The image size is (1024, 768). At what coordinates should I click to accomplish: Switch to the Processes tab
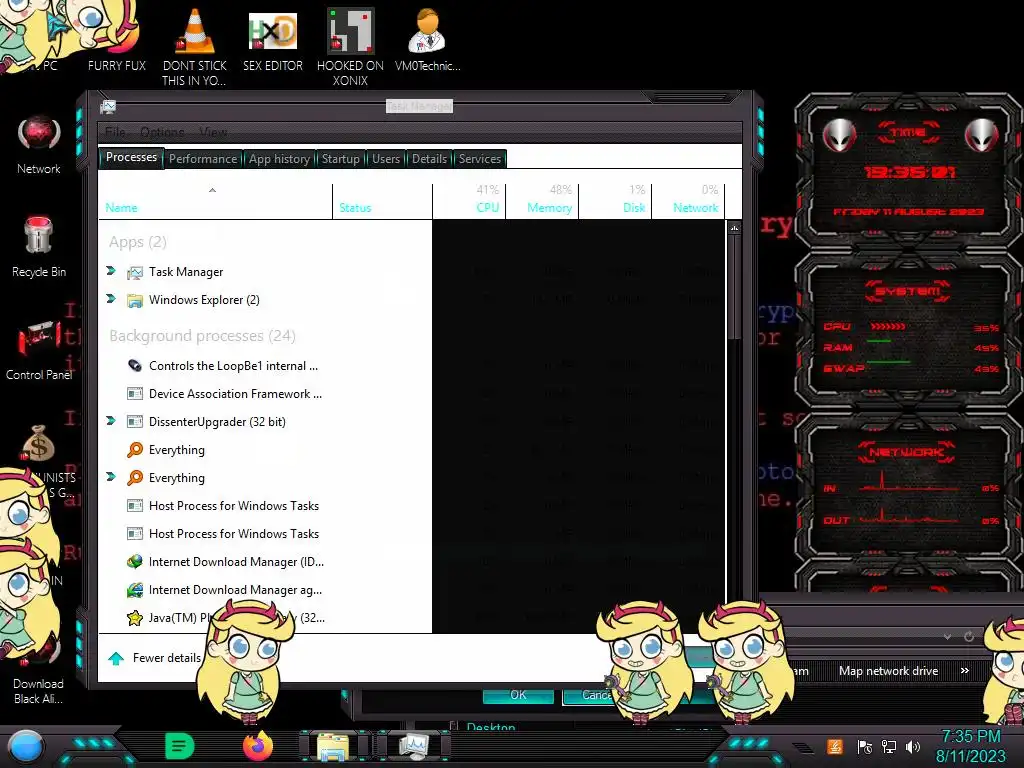(x=131, y=157)
